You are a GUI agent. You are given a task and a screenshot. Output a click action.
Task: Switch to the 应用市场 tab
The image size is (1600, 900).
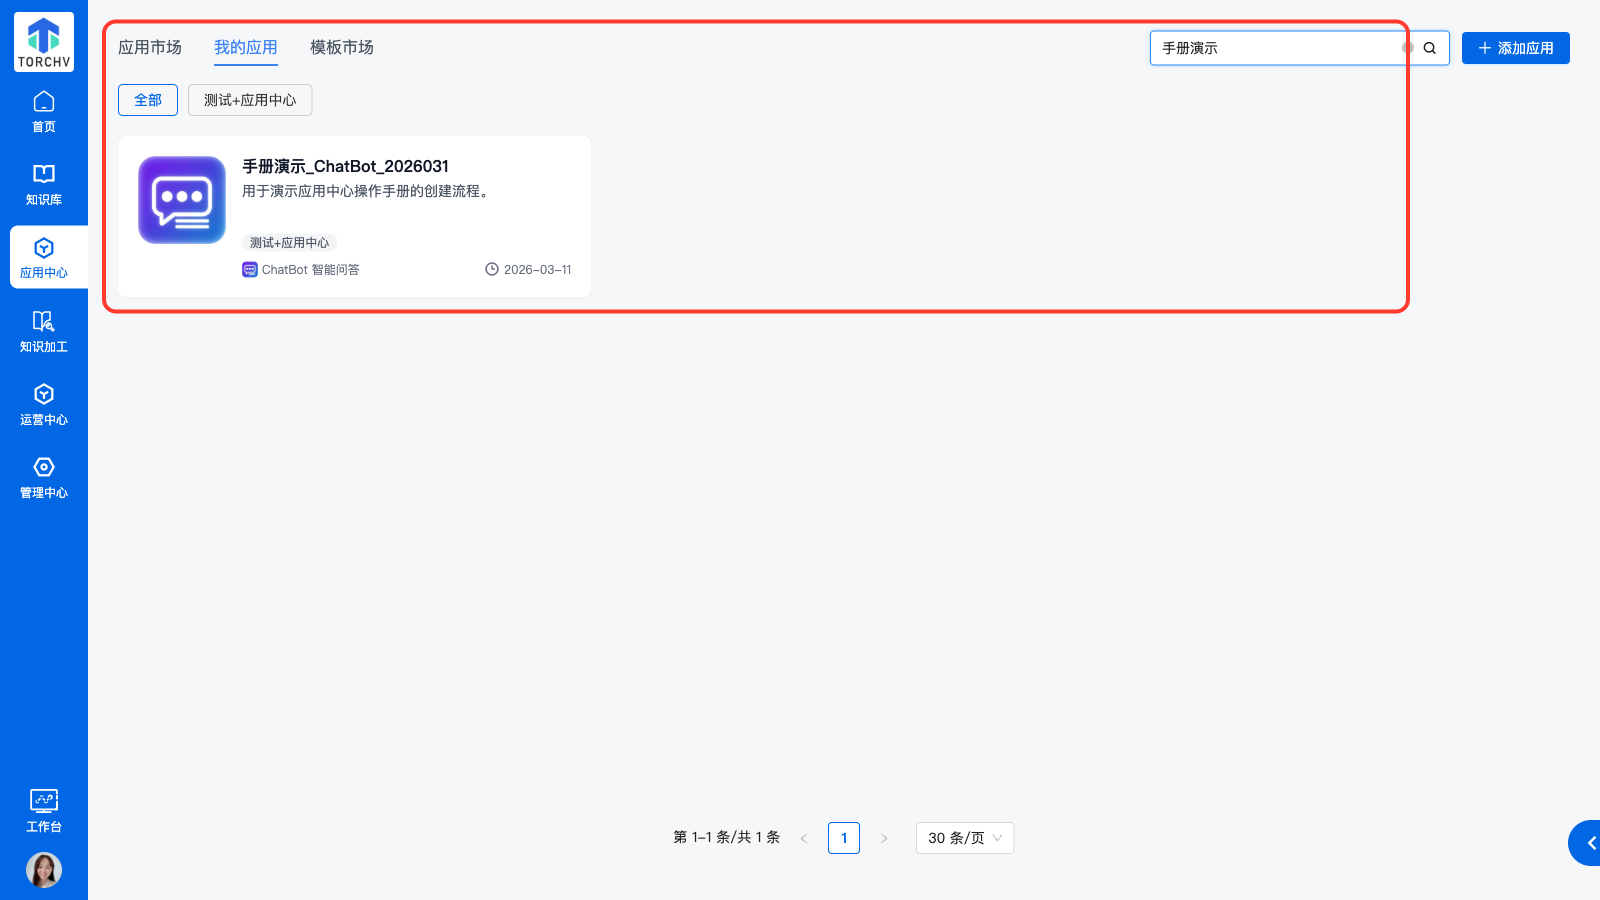click(x=150, y=48)
